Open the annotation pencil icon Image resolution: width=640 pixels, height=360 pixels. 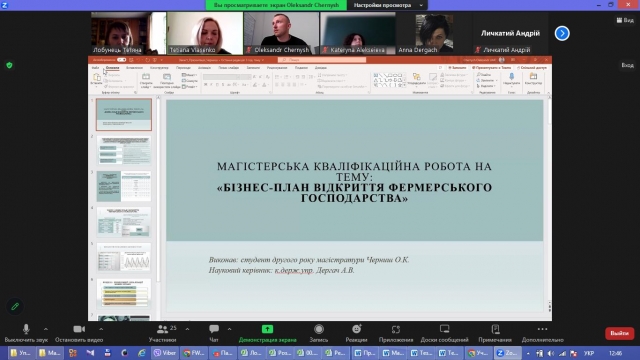click(15, 306)
